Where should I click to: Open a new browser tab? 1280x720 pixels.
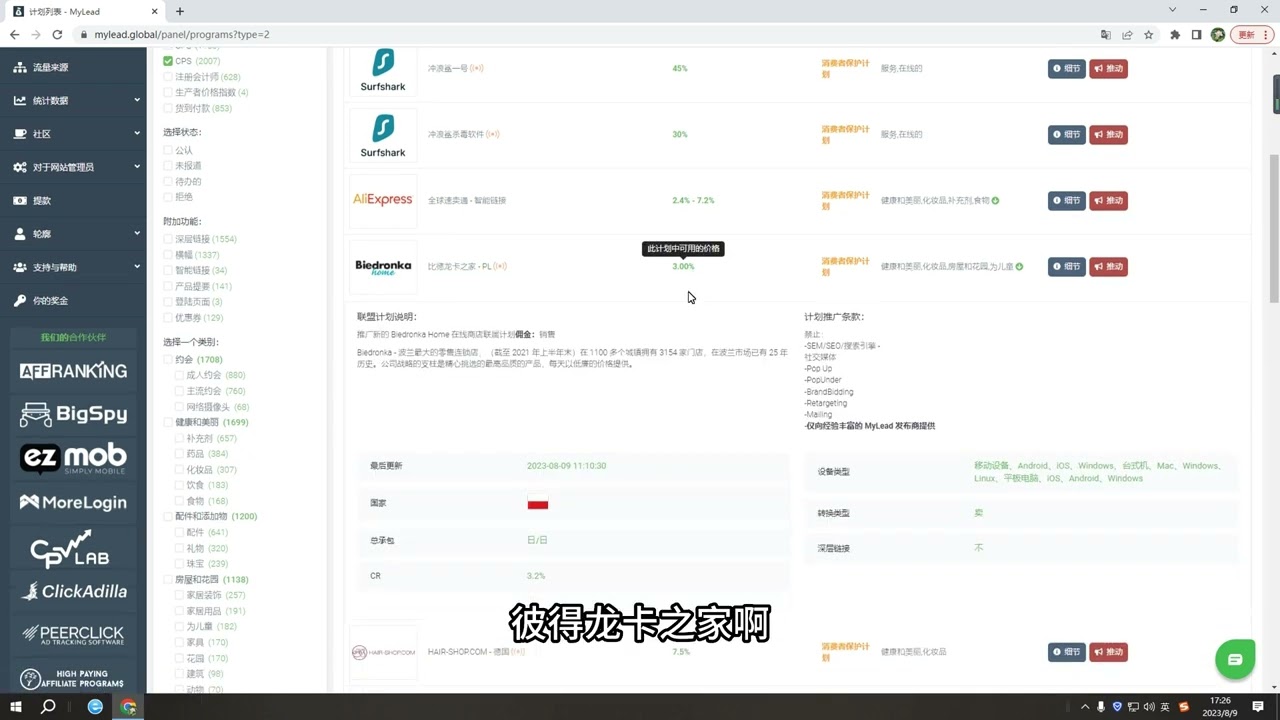180,11
